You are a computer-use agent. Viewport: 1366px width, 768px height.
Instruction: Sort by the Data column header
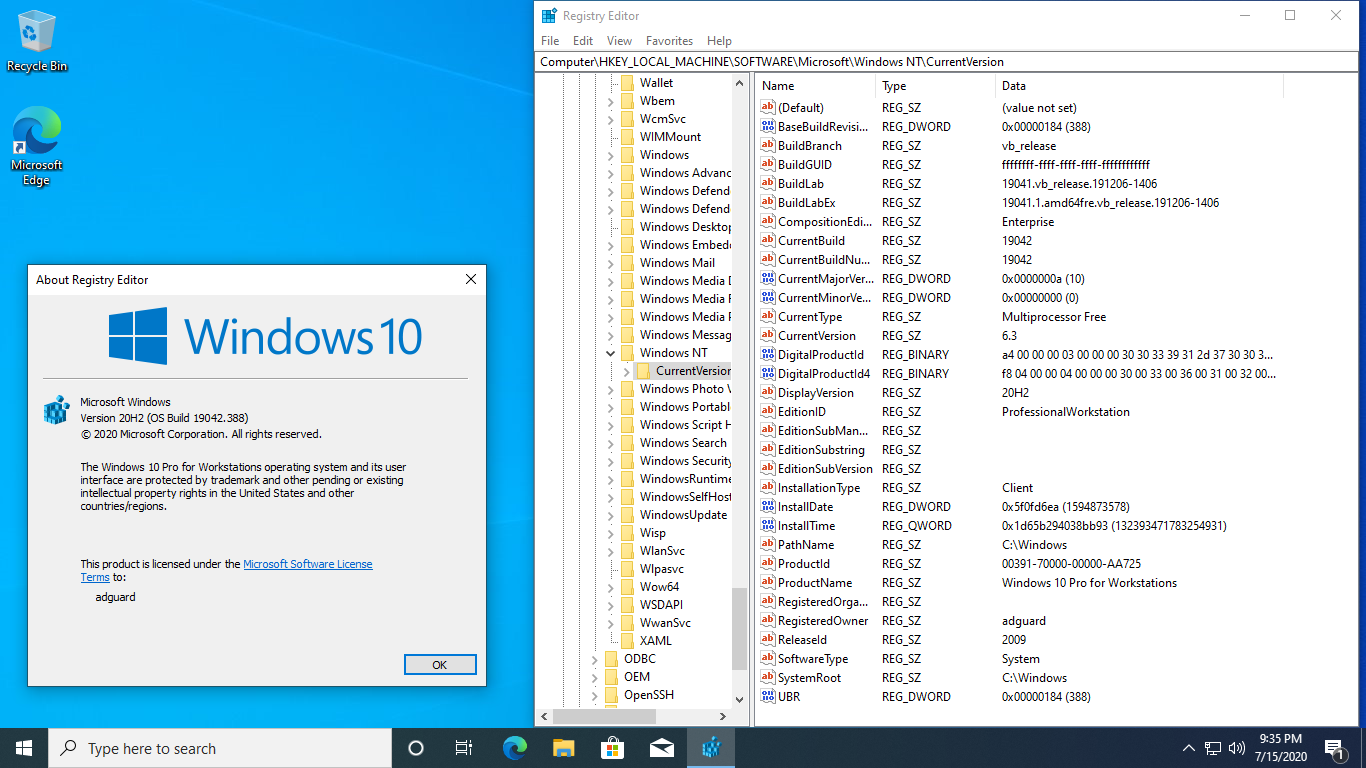coord(1139,86)
